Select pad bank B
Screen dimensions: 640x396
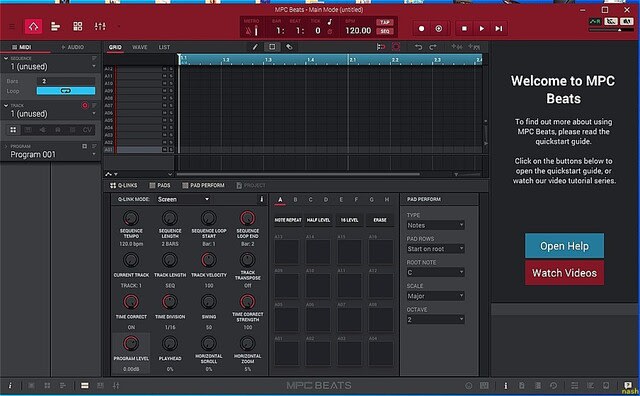click(x=295, y=200)
